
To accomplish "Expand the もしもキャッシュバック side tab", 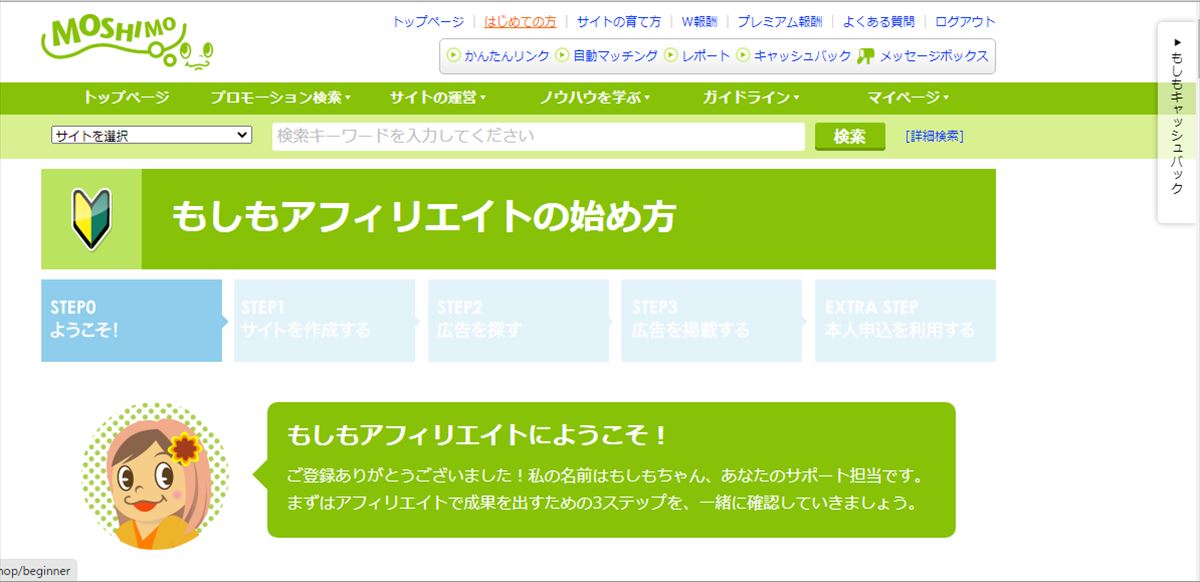I will (1177, 120).
